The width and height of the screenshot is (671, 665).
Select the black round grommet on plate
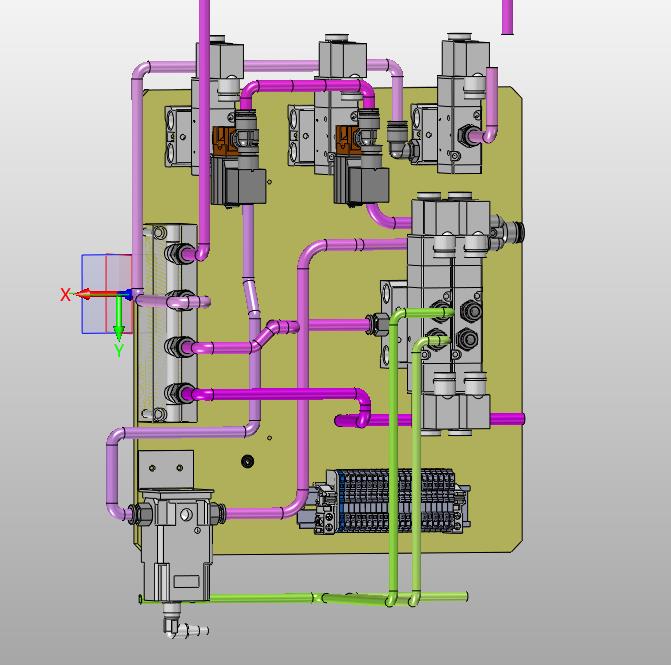[247, 461]
